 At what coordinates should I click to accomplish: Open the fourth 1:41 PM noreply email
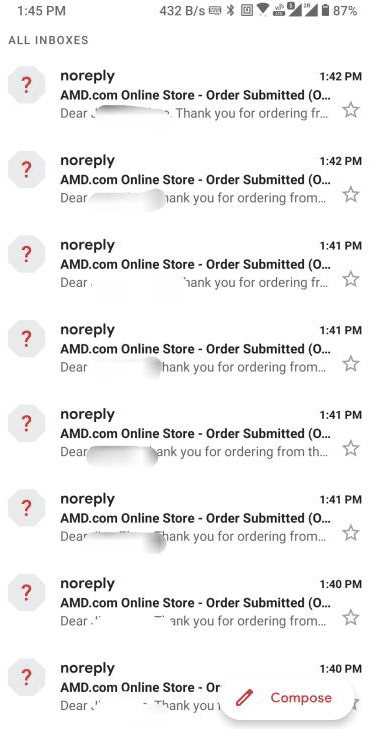pos(188,518)
